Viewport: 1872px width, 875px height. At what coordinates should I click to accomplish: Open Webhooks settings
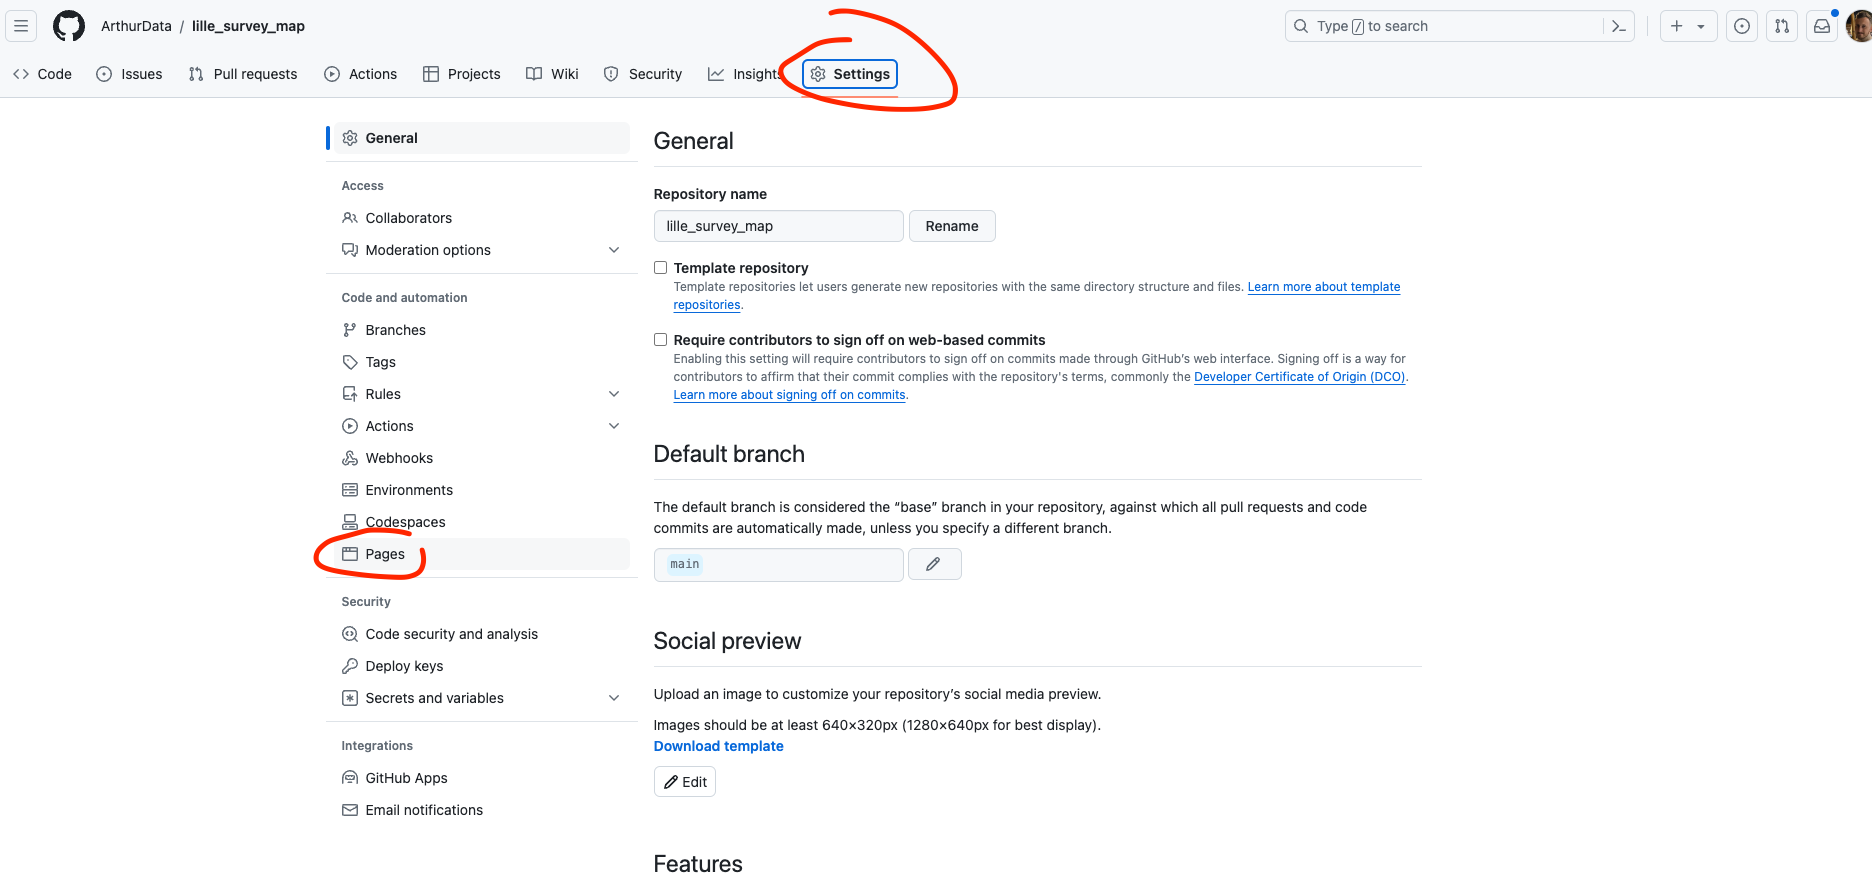click(x=481, y=458)
